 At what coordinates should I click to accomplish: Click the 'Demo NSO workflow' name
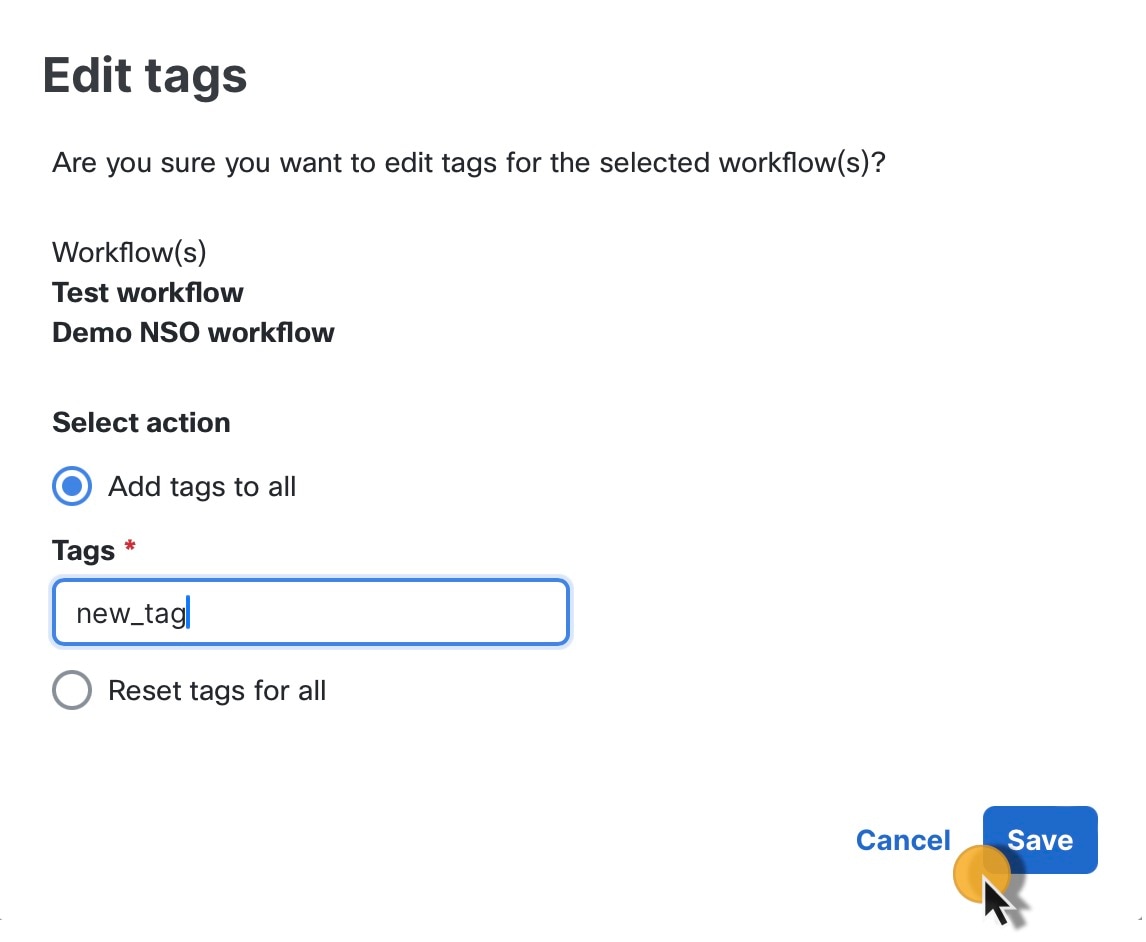point(193,333)
